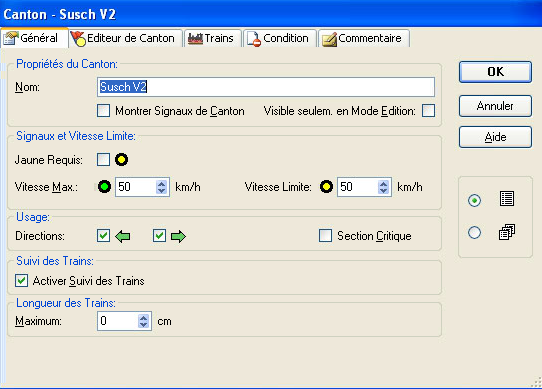Open the Condition tab
Viewport: 542px width, 389px height.
point(280,38)
